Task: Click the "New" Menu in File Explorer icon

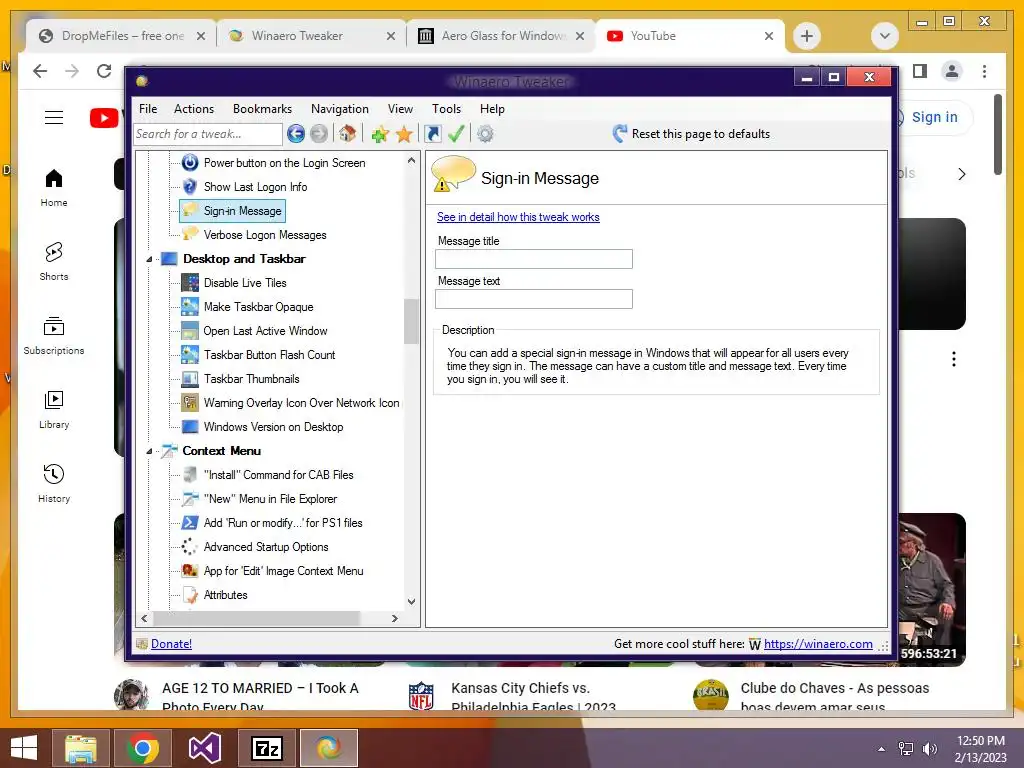Action: pyautogui.click(x=189, y=499)
